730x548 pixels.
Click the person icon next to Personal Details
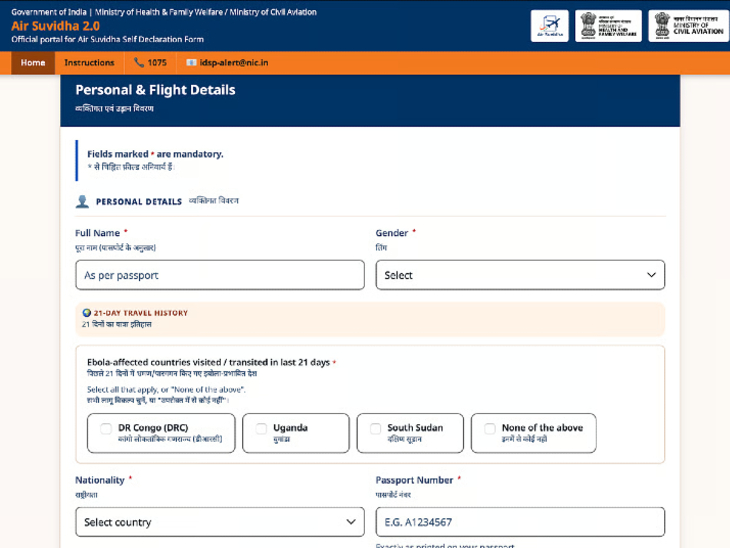pyautogui.click(x=82, y=202)
